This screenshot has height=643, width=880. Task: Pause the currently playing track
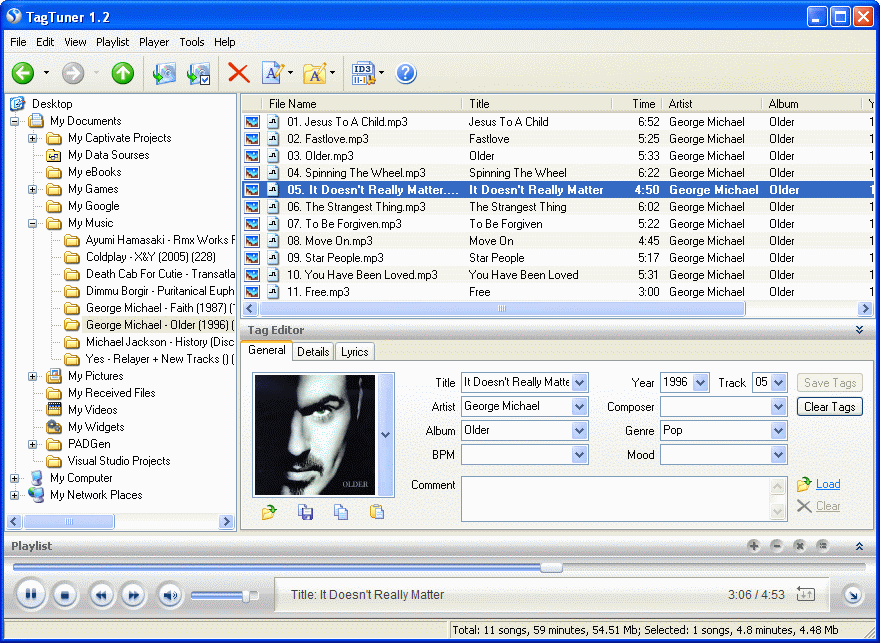pyautogui.click(x=31, y=595)
